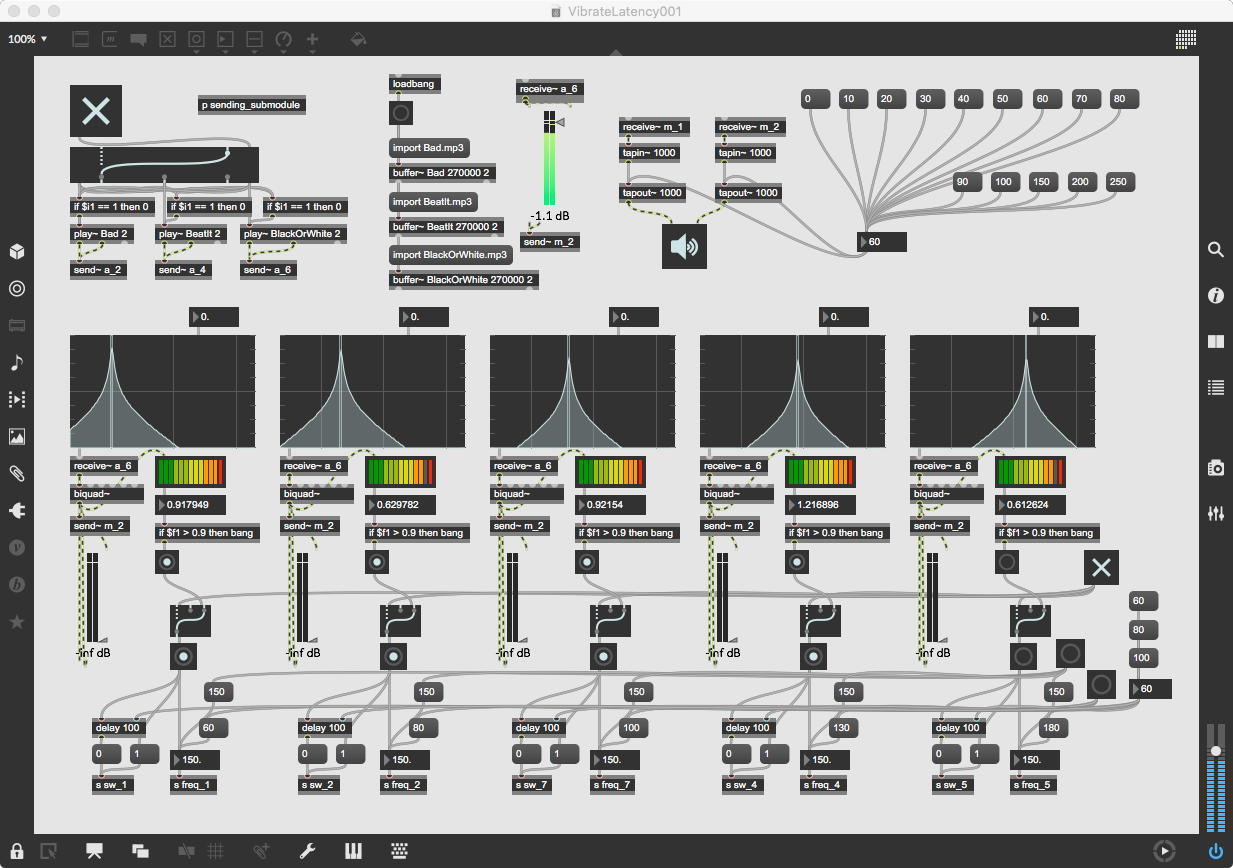Adjust the -inf dB gain slider below the first send~ m_2
Image resolution: width=1233 pixels, height=868 pixels.
pos(92,597)
